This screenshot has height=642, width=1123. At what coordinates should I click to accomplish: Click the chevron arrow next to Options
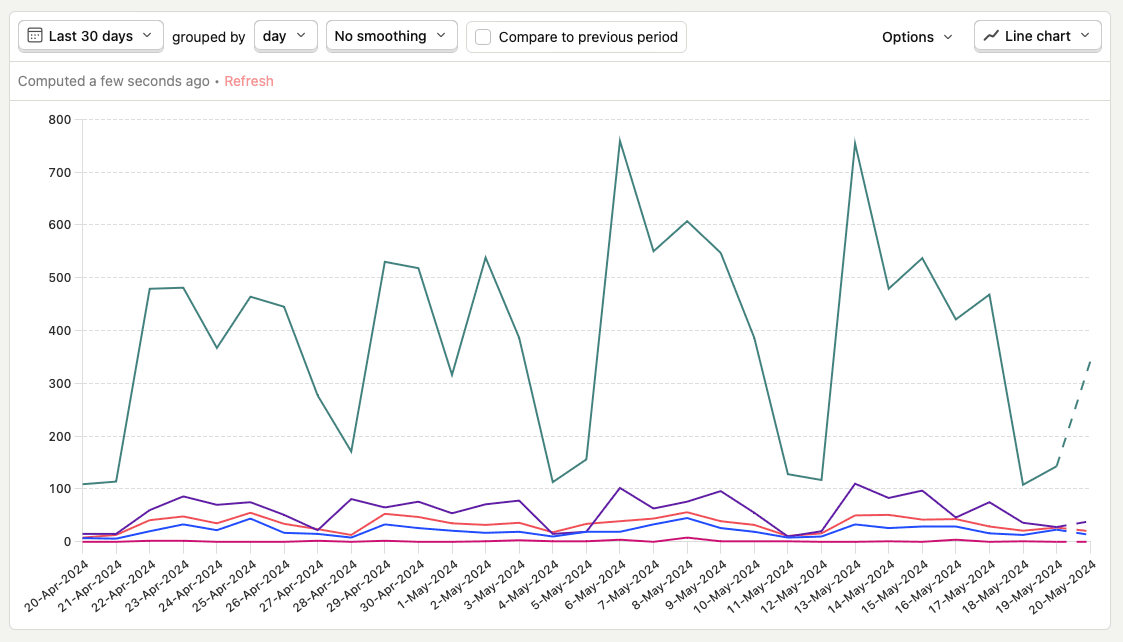(x=948, y=37)
